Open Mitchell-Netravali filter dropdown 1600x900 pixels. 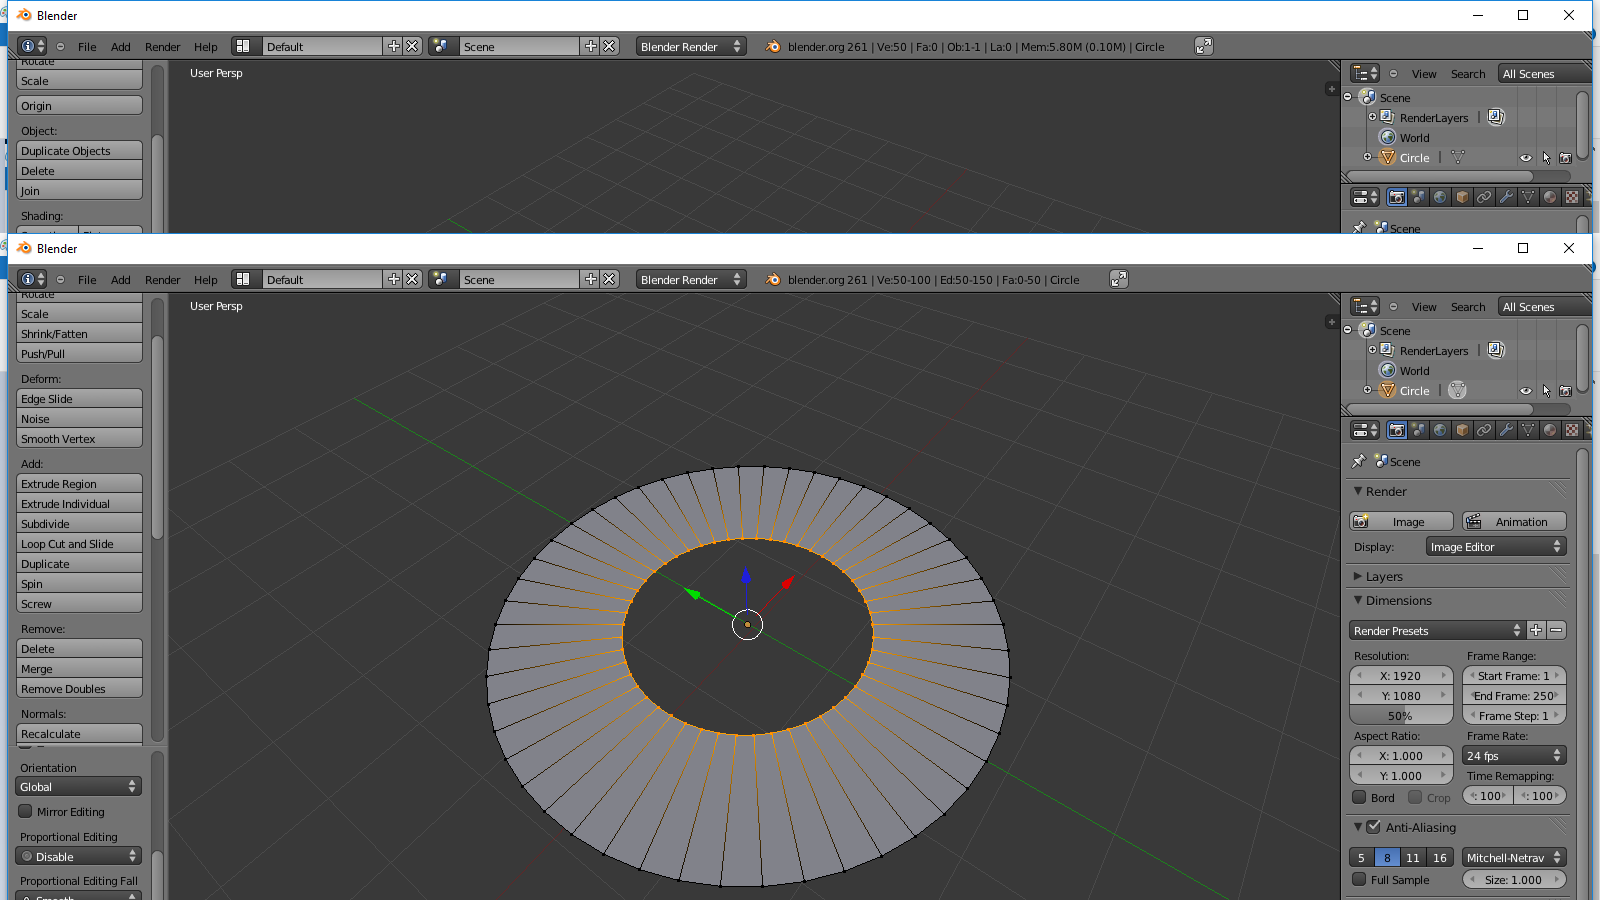(x=1514, y=857)
